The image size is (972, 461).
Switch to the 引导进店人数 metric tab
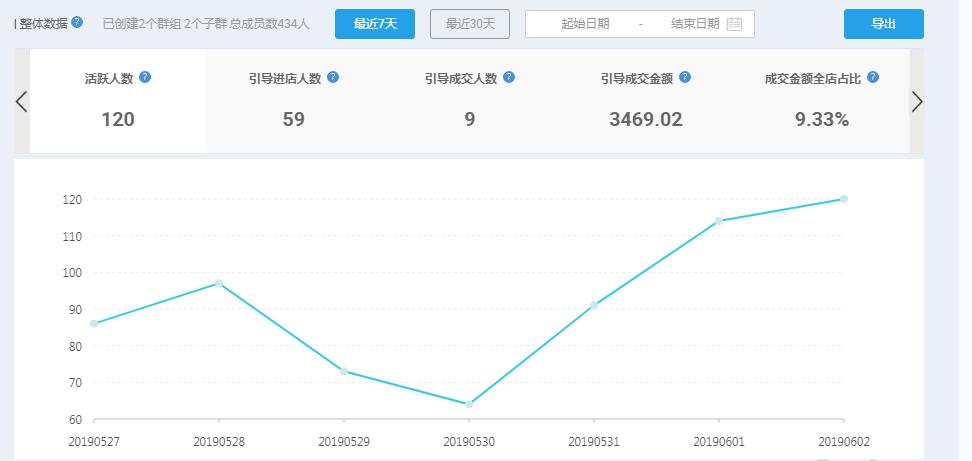294,101
